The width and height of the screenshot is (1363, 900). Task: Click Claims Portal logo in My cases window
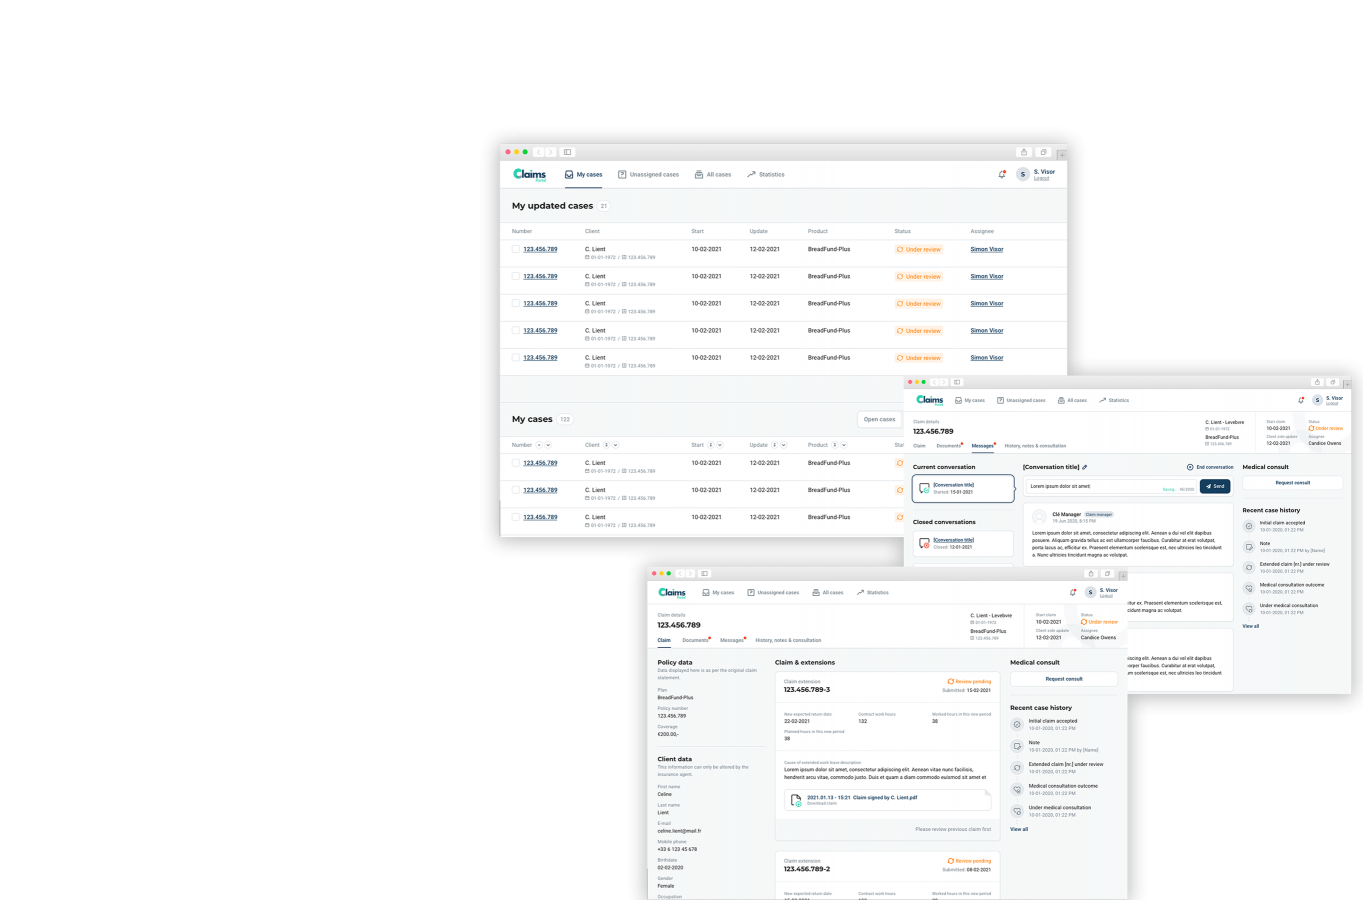530,174
